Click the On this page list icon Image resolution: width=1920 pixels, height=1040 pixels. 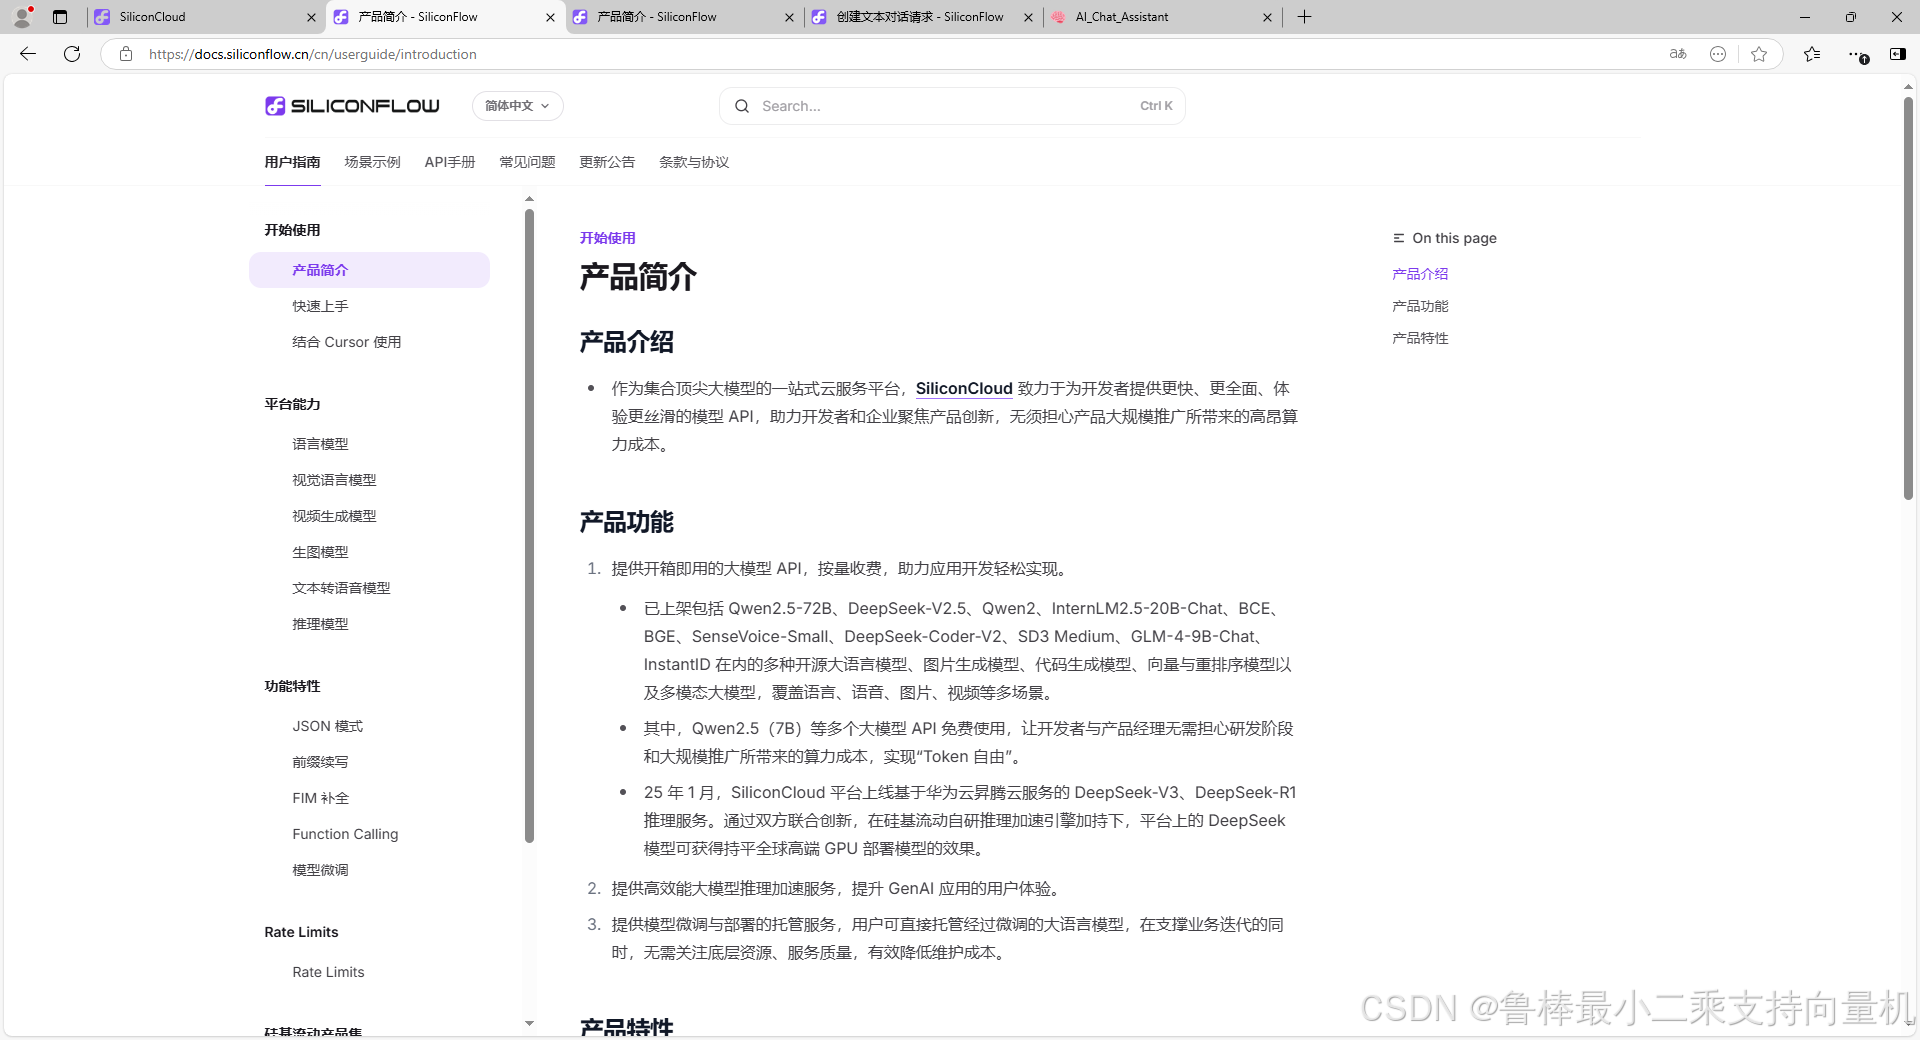[1398, 238]
